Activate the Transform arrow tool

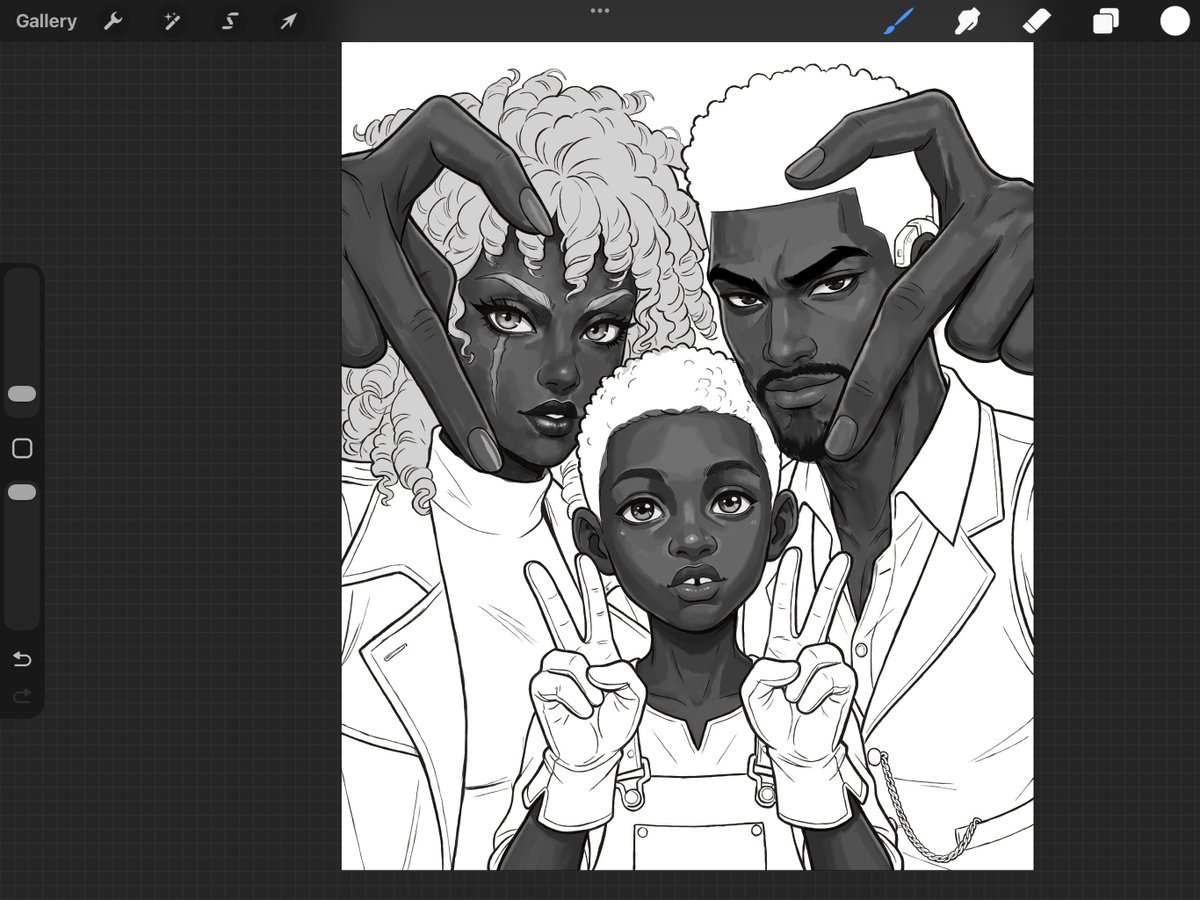pyautogui.click(x=288, y=21)
